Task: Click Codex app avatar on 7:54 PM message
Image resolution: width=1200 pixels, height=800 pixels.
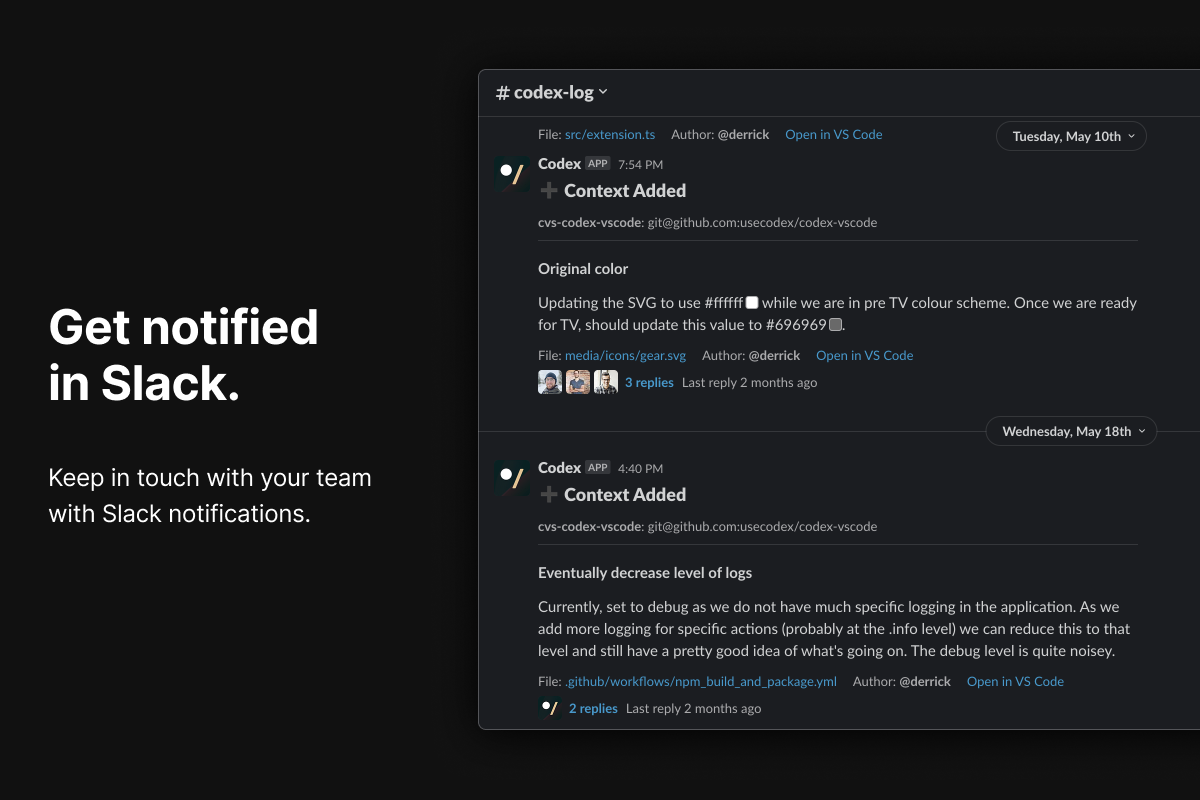Action: point(512,174)
